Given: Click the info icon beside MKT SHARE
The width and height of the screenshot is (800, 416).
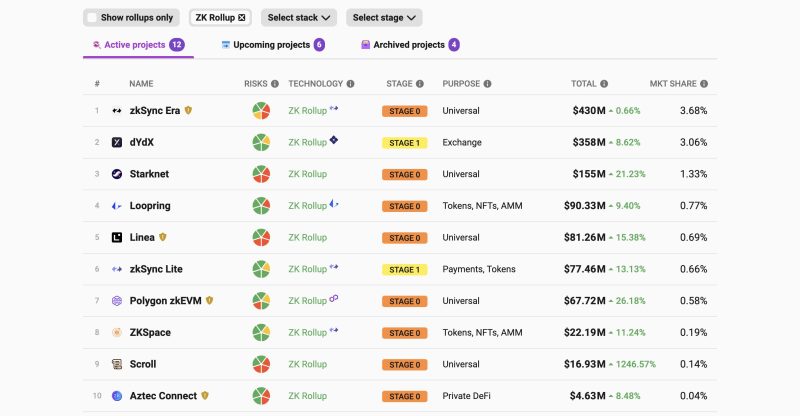Looking at the screenshot, I should pyautogui.click(x=704, y=84).
